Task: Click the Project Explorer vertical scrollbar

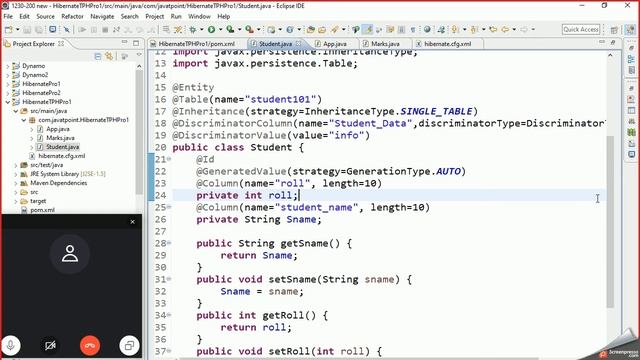Action: (x=139, y=133)
